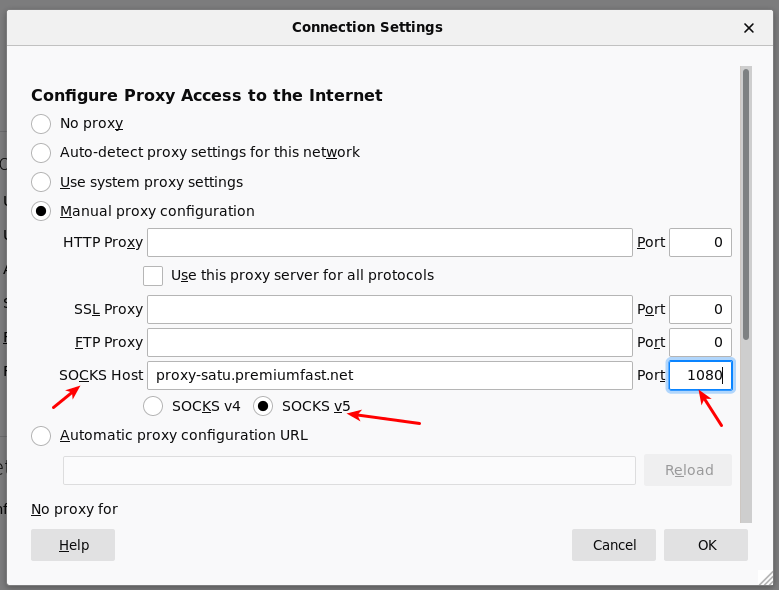This screenshot has width=779, height=590.
Task: Select SOCKS v5 radio button
Action: point(263,406)
